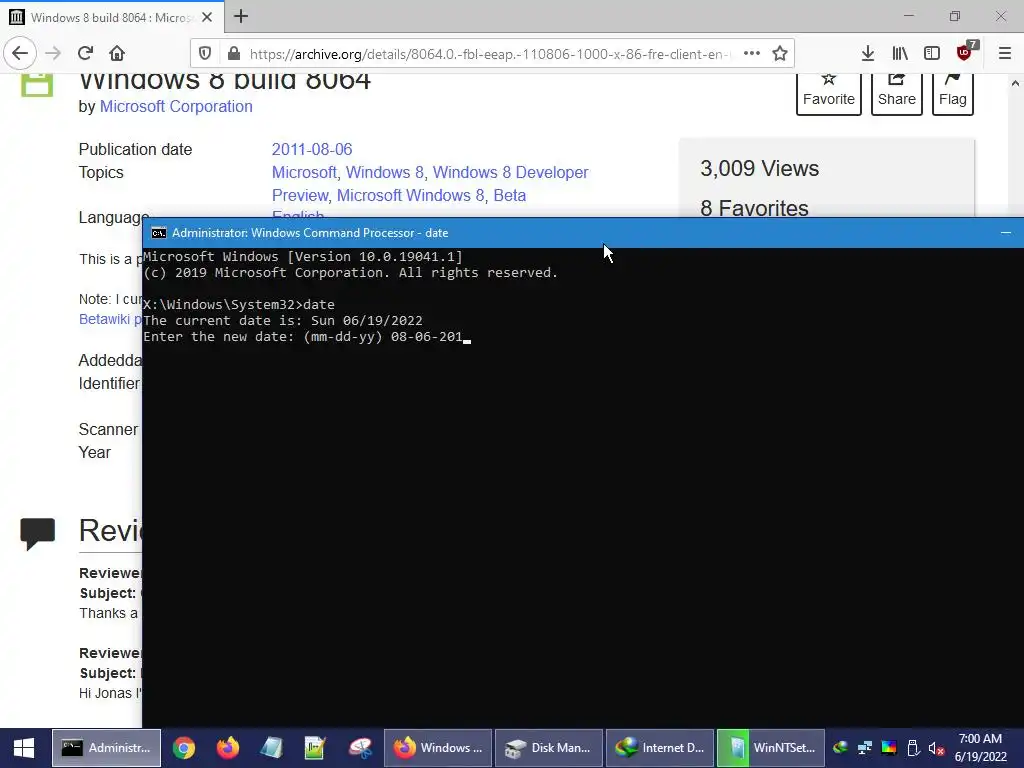Click the green floppy disk software icon
This screenshot has height=768, width=1024.
(x=37, y=85)
